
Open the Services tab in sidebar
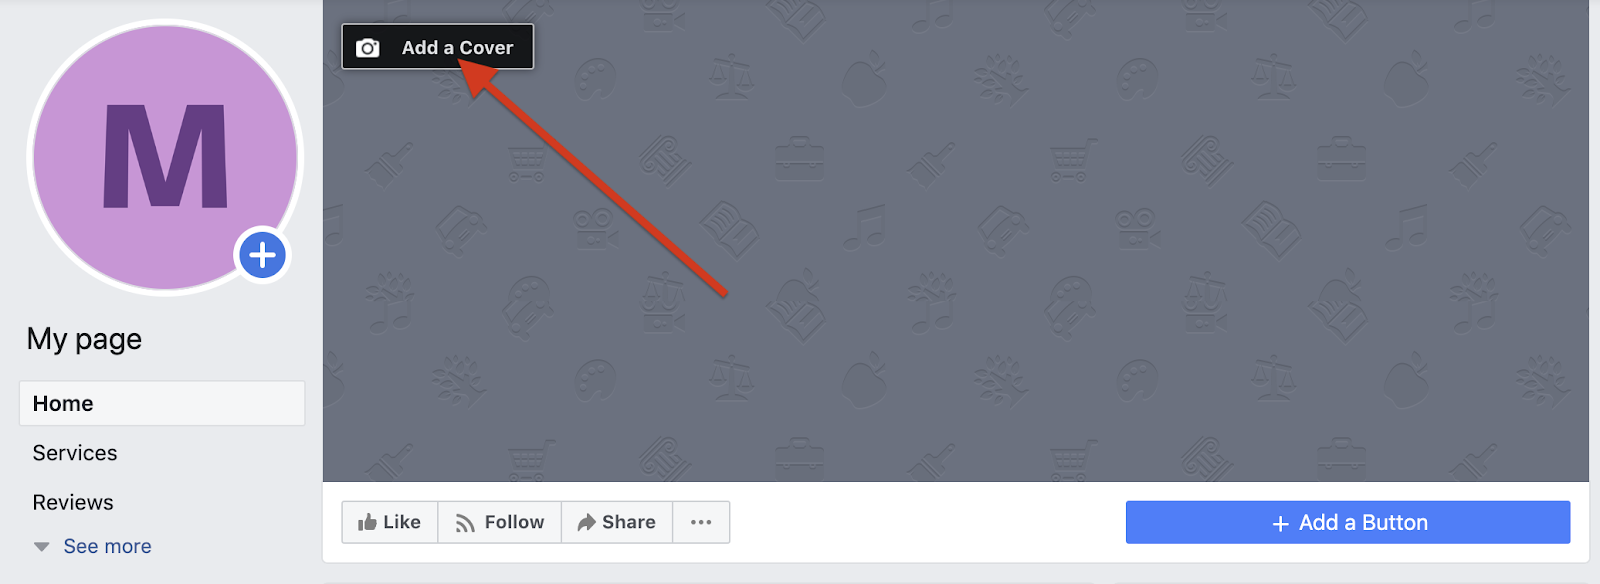point(75,453)
